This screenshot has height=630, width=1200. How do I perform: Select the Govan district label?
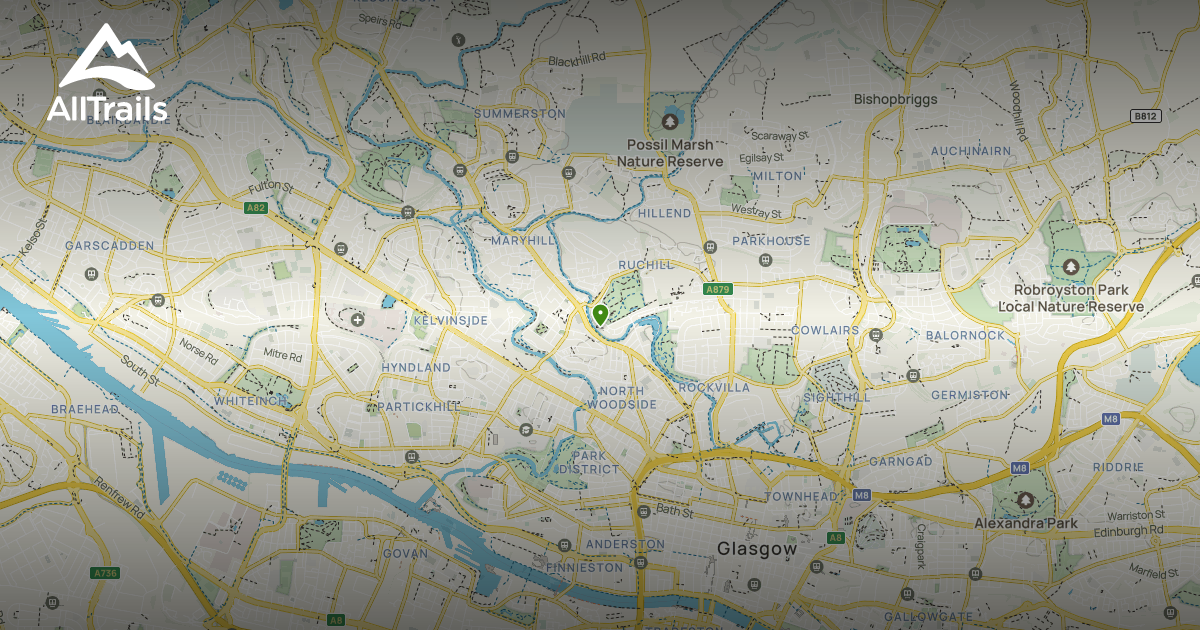(404, 553)
